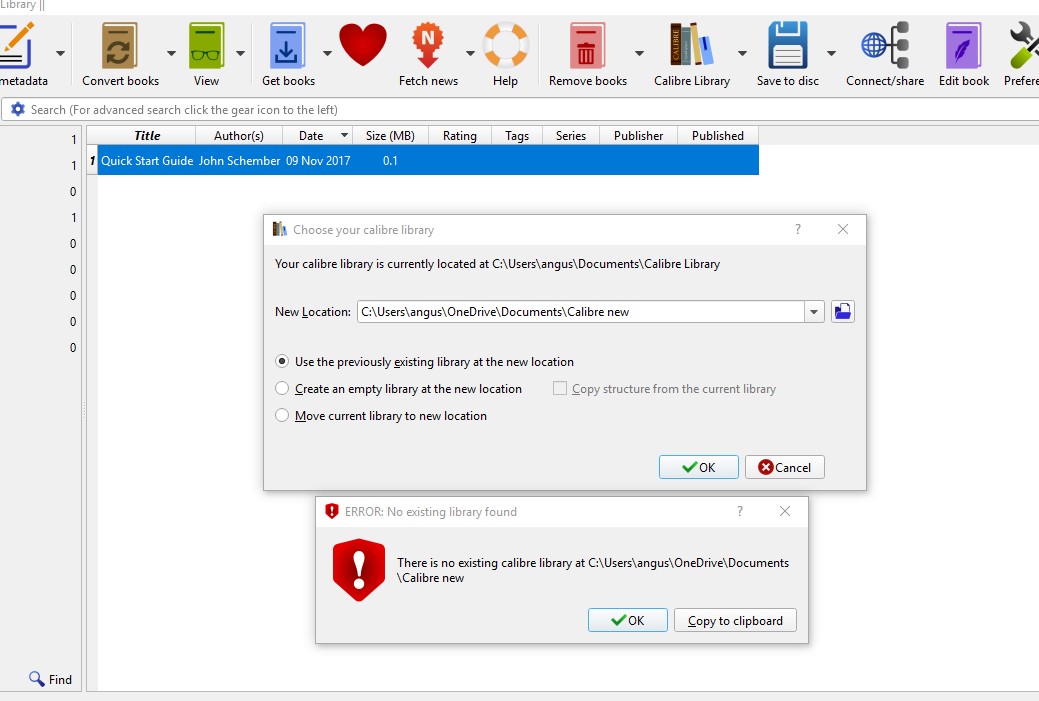The height and width of the screenshot is (701, 1039).
Task: Sort by the Rating column header
Action: click(460, 135)
